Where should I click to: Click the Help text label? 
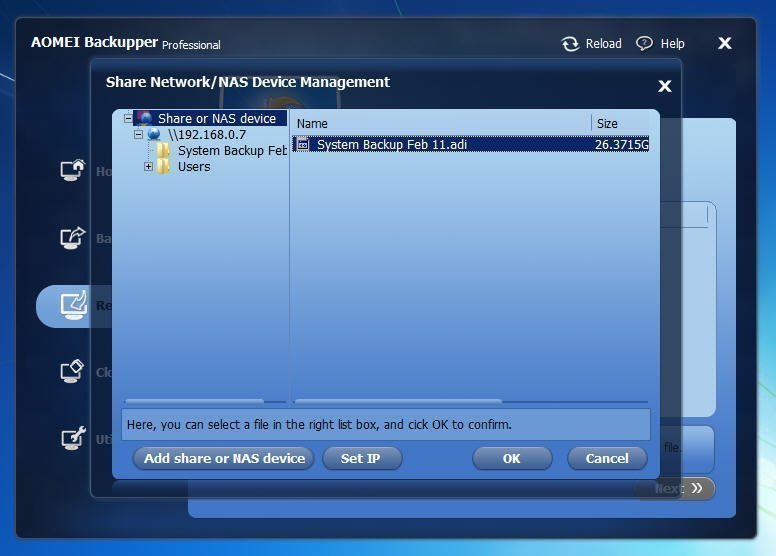point(673,44)
